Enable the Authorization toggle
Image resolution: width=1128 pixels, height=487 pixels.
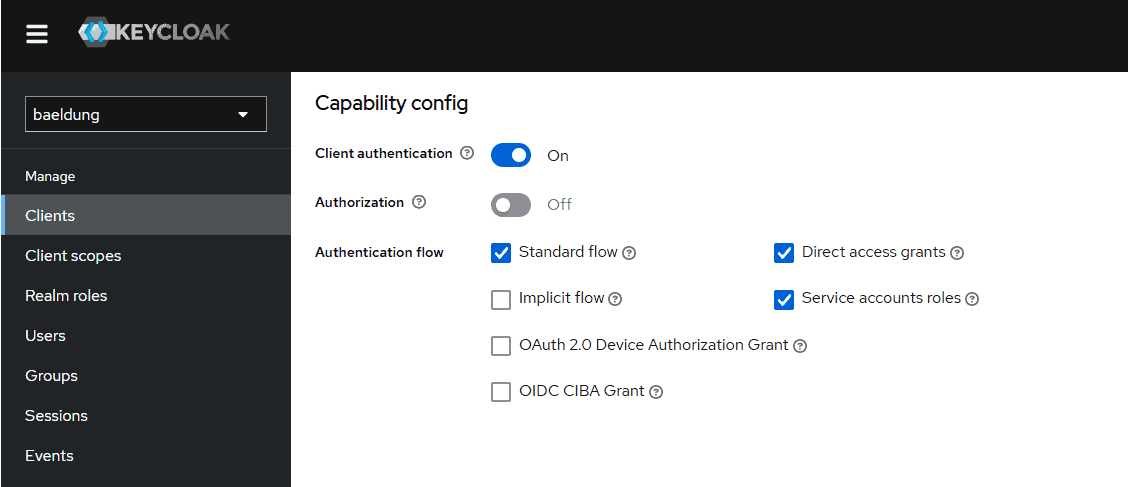(x=511, y=204)
